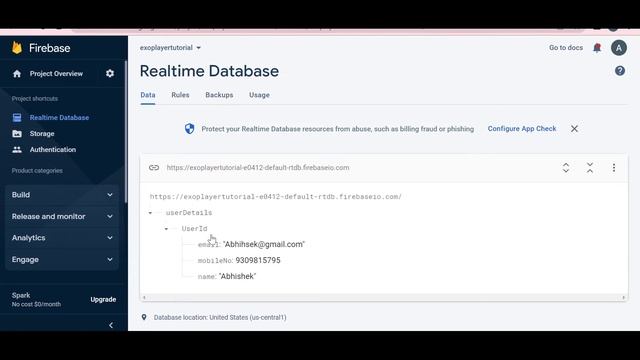The image size is (640, 360).
Task: Switch to the Backups tab
Action: point(219,95)
